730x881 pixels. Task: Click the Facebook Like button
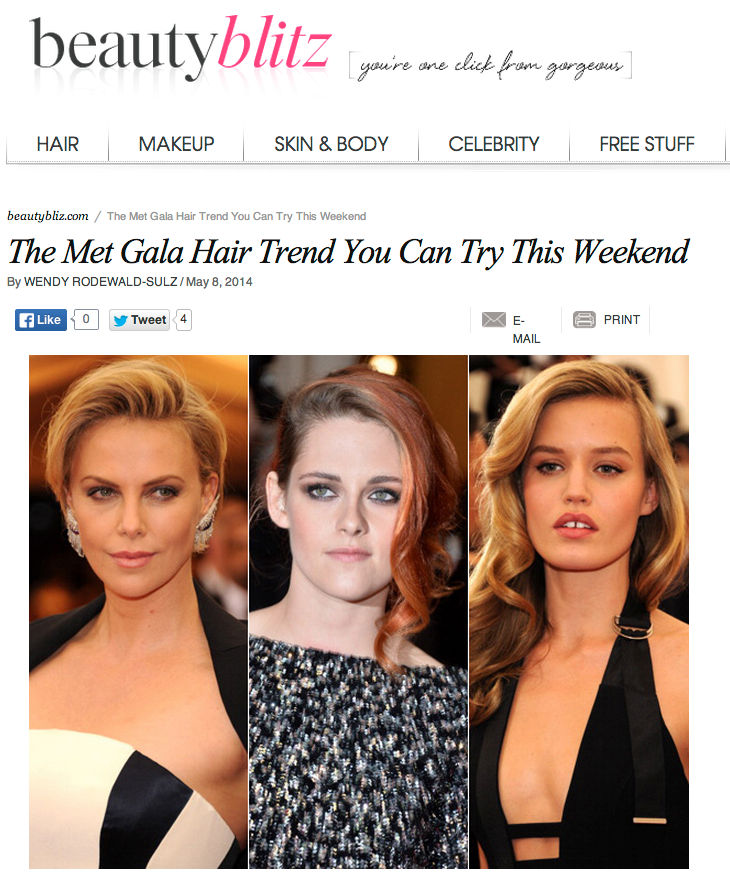(40, 320)
